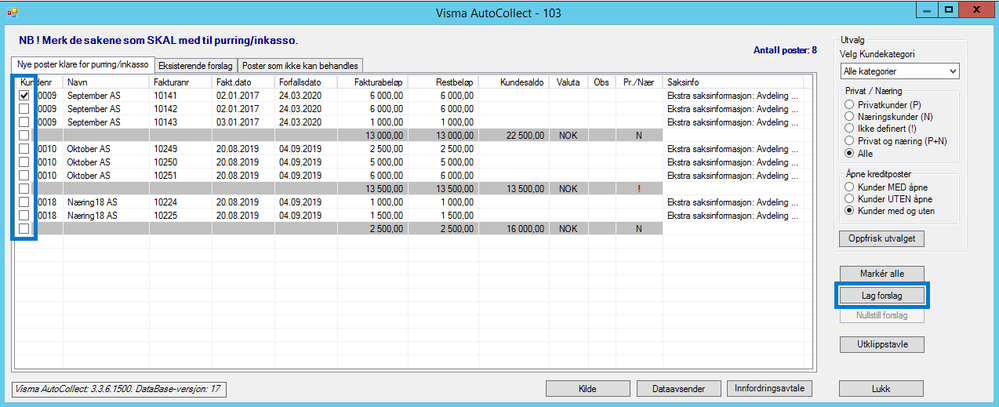Image resolution: width=999 pixels, height=407 pixels.
Task: Click the Oppfrisk utvalget button
Action: 882,239
